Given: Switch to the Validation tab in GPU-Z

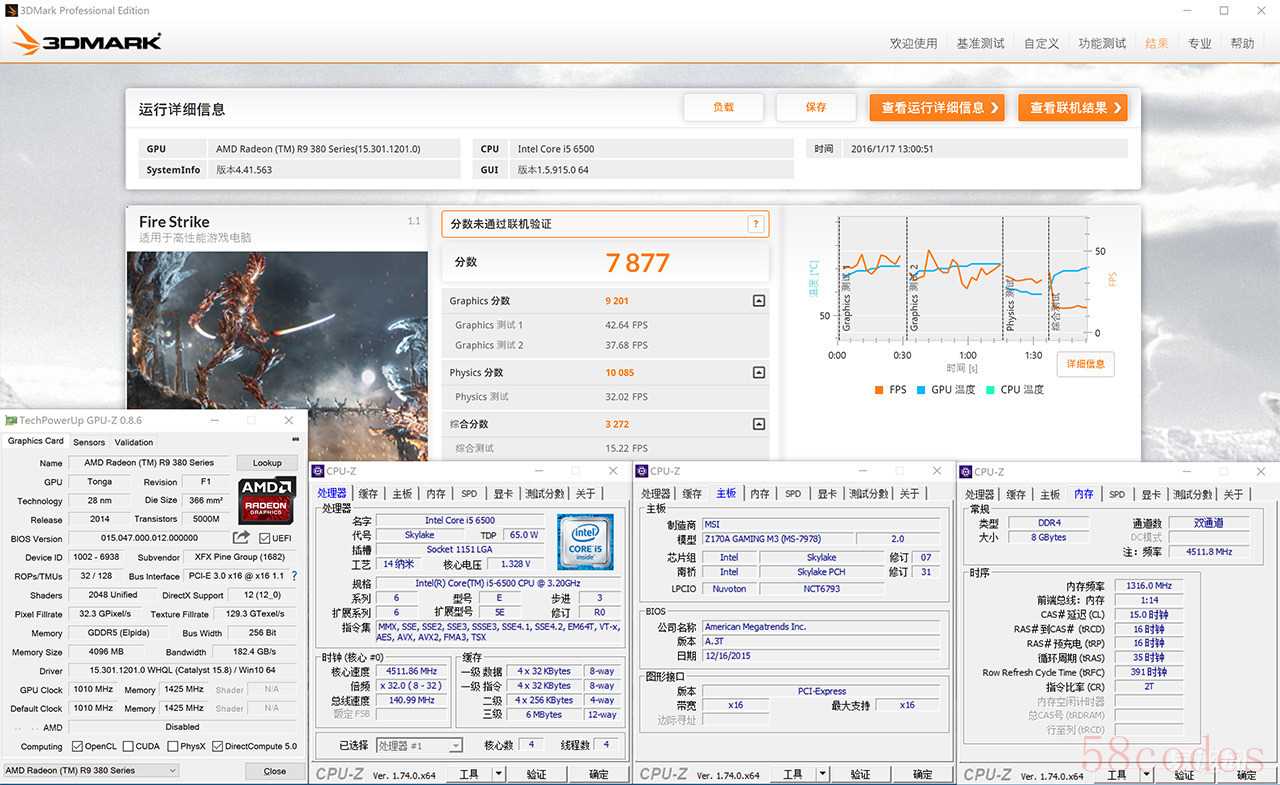Looking at the screenshot, I should coord(134,442).
